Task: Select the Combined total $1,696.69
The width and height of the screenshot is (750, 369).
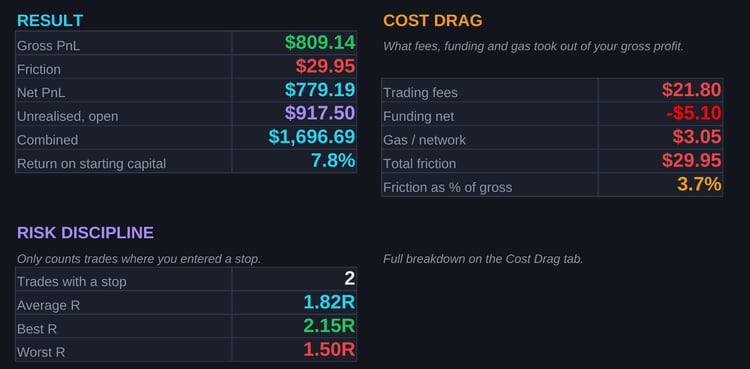Action: tap(312, 136)
